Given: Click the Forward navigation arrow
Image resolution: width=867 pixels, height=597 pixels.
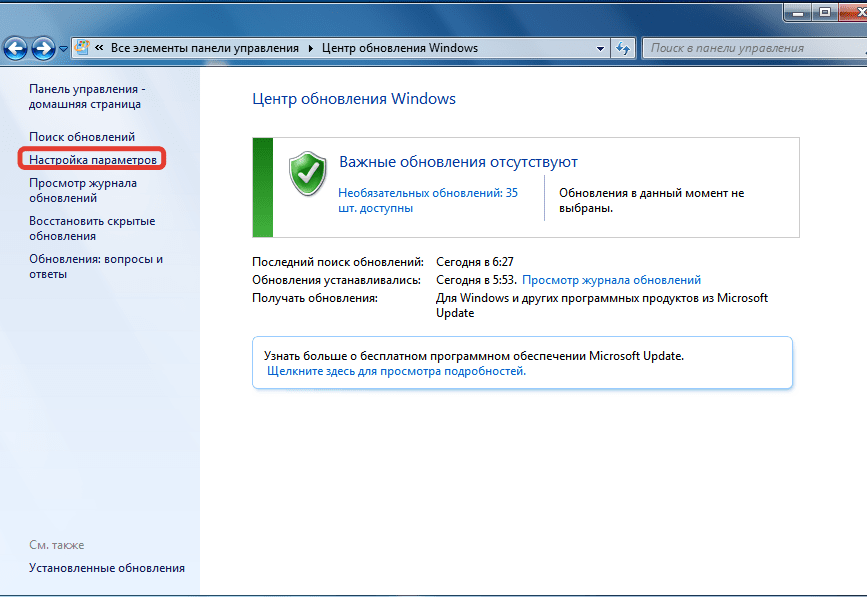Looking at the screenshot, I should [43, 49].
